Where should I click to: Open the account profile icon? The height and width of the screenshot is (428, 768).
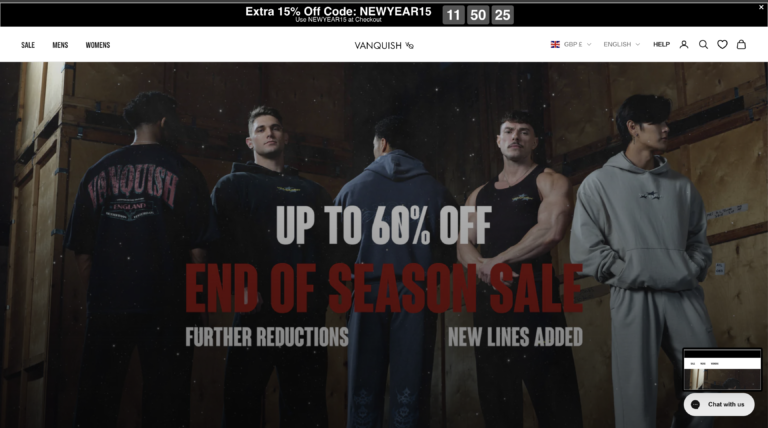tap(684, 45)
